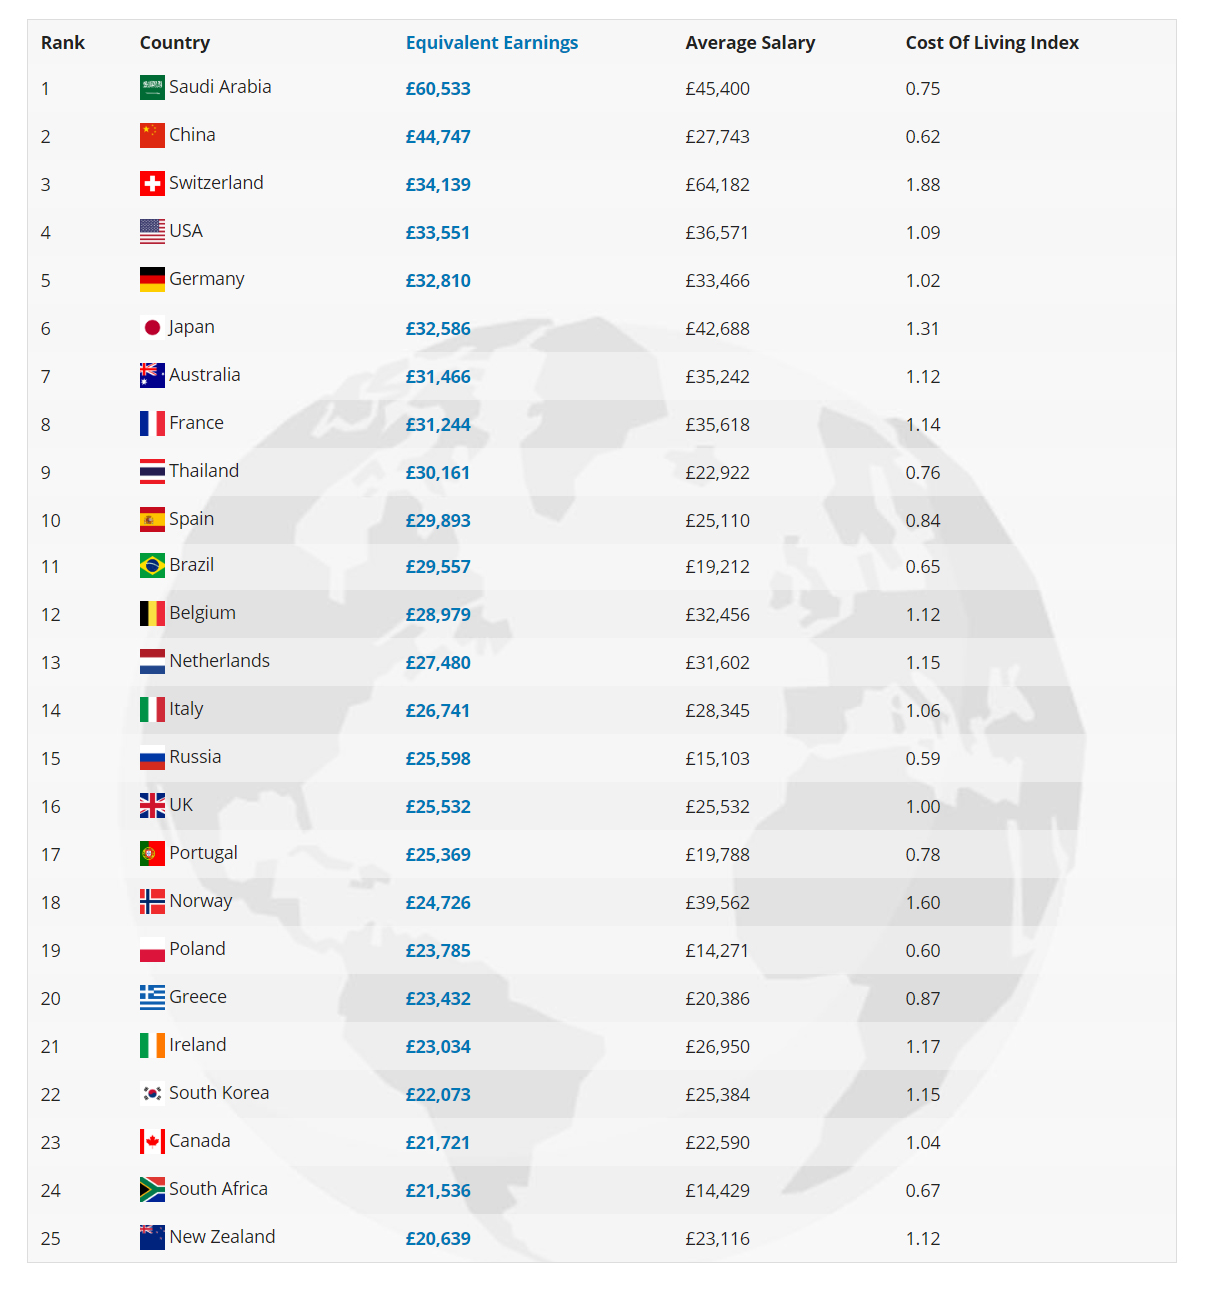Click the Switzerland flag icon
Image resolution: width=1208 pixels, height=1311 pixels.
coord(152,183)
